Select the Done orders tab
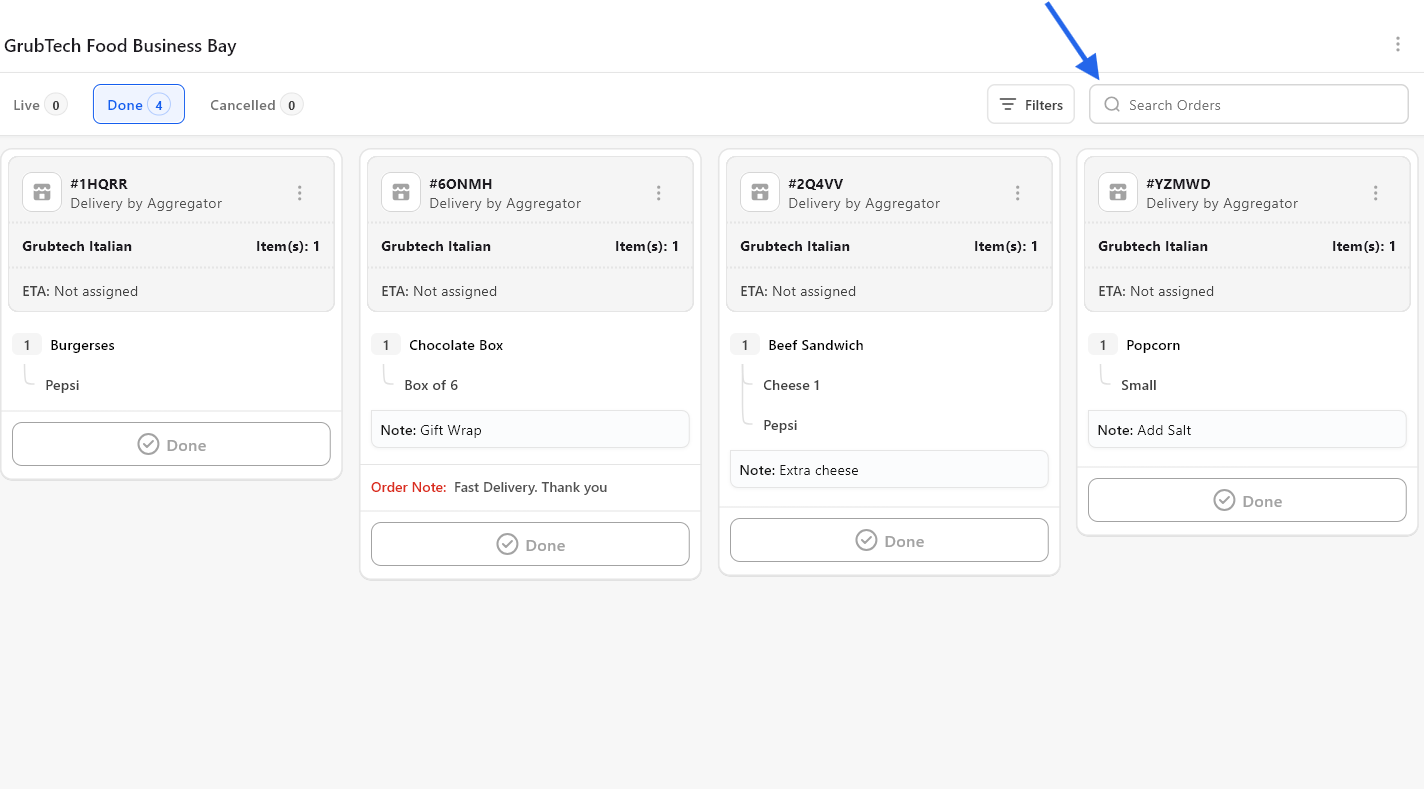The image size is (1424, 789). (139, 105)
